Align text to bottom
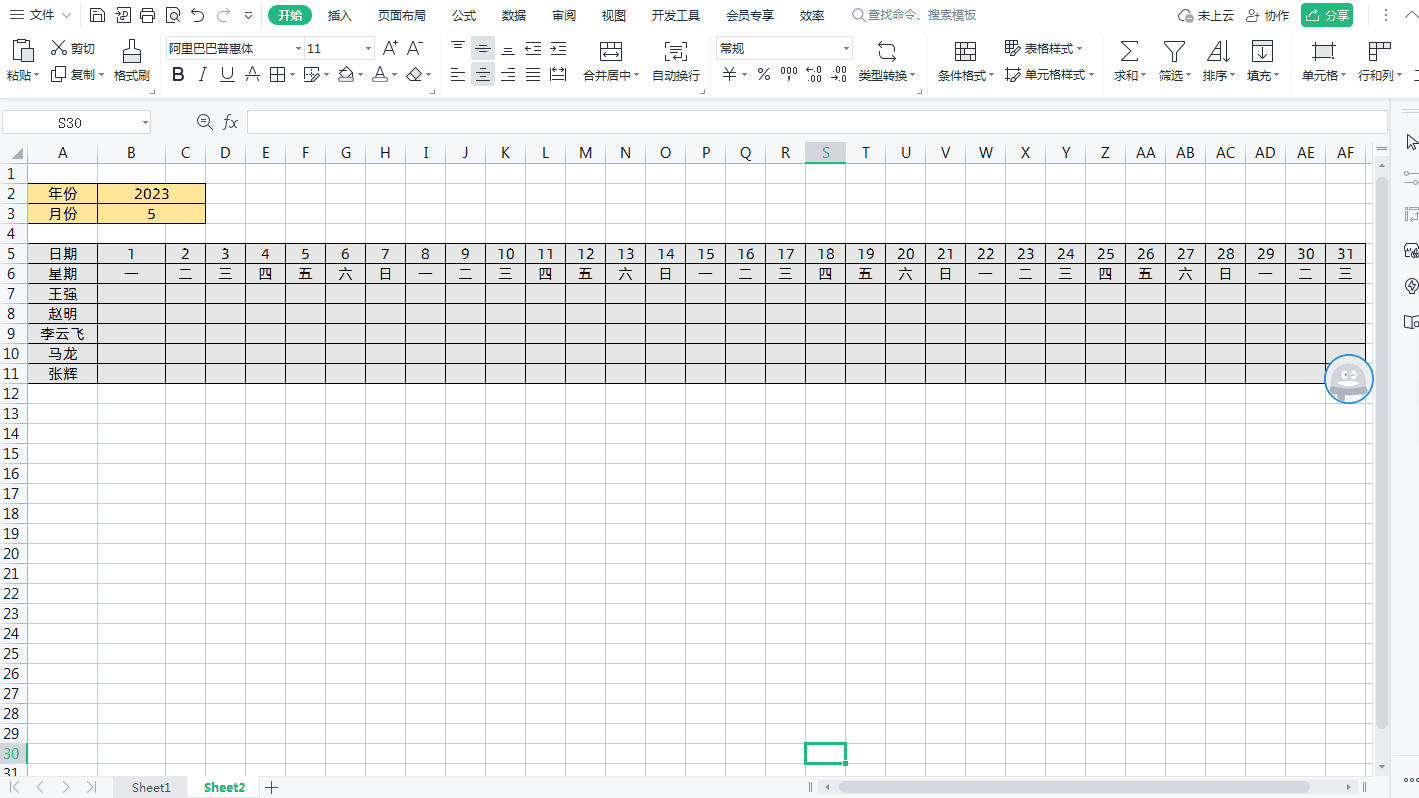This screenshot has width=1419, height=798. (x=508, y=48)
